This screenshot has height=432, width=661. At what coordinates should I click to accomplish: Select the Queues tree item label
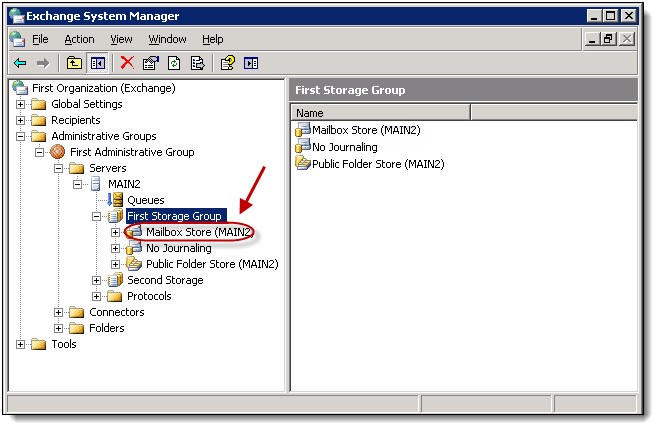pyautogui.click(x=146, y=200)
